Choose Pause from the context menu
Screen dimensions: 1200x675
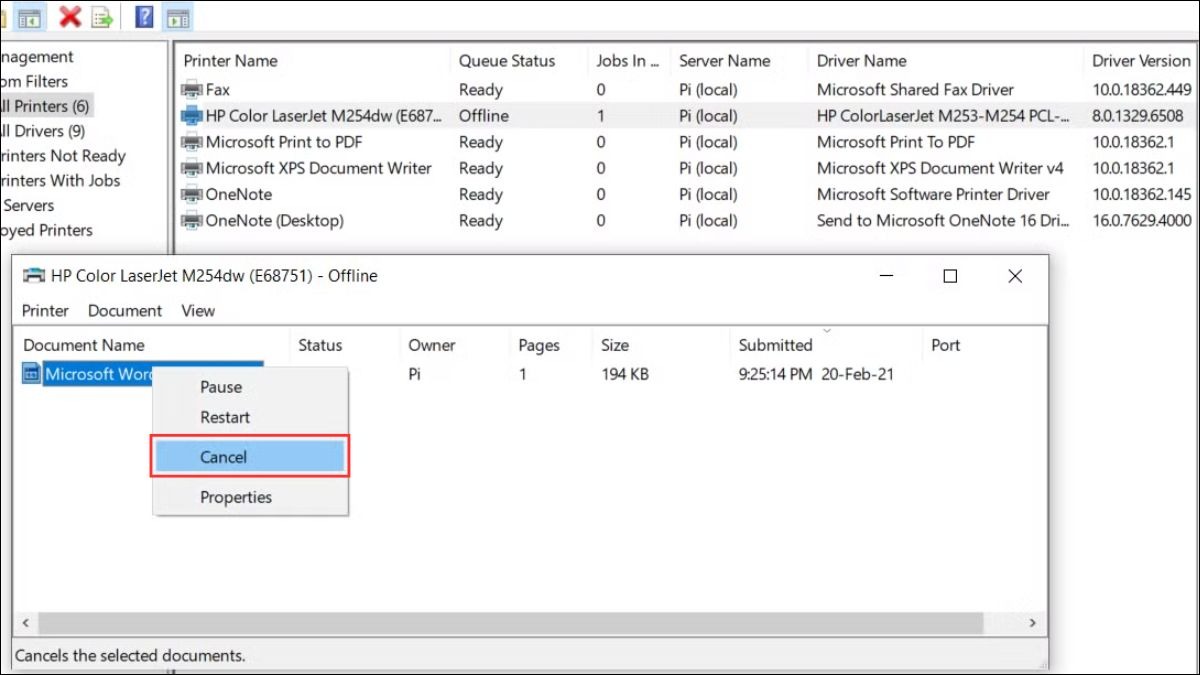click(221, 387)
